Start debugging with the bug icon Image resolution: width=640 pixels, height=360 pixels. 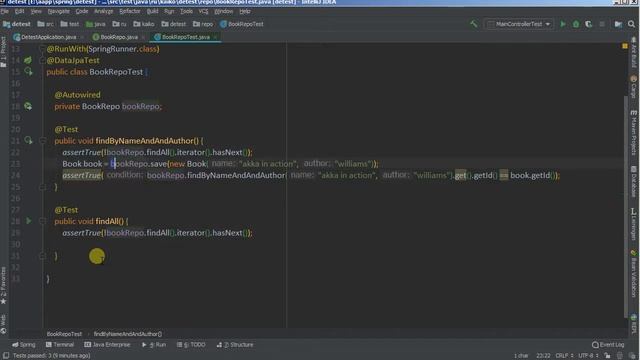coord(576,24)
